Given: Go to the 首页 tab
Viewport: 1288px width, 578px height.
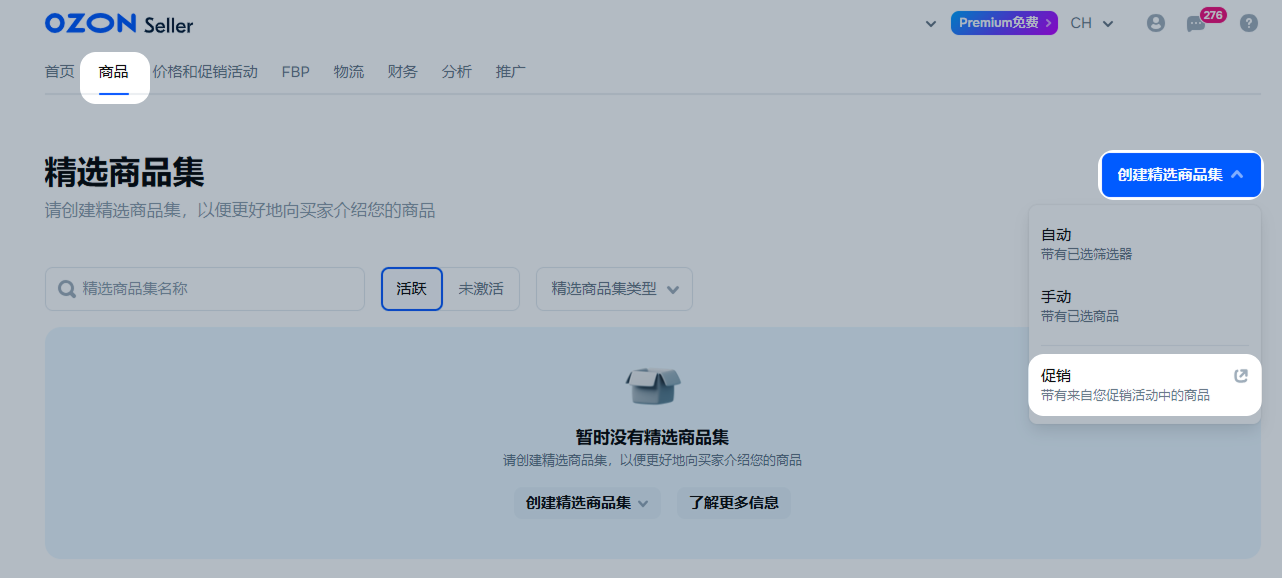Looking at the screenshot, I should (x=60, y=72).
